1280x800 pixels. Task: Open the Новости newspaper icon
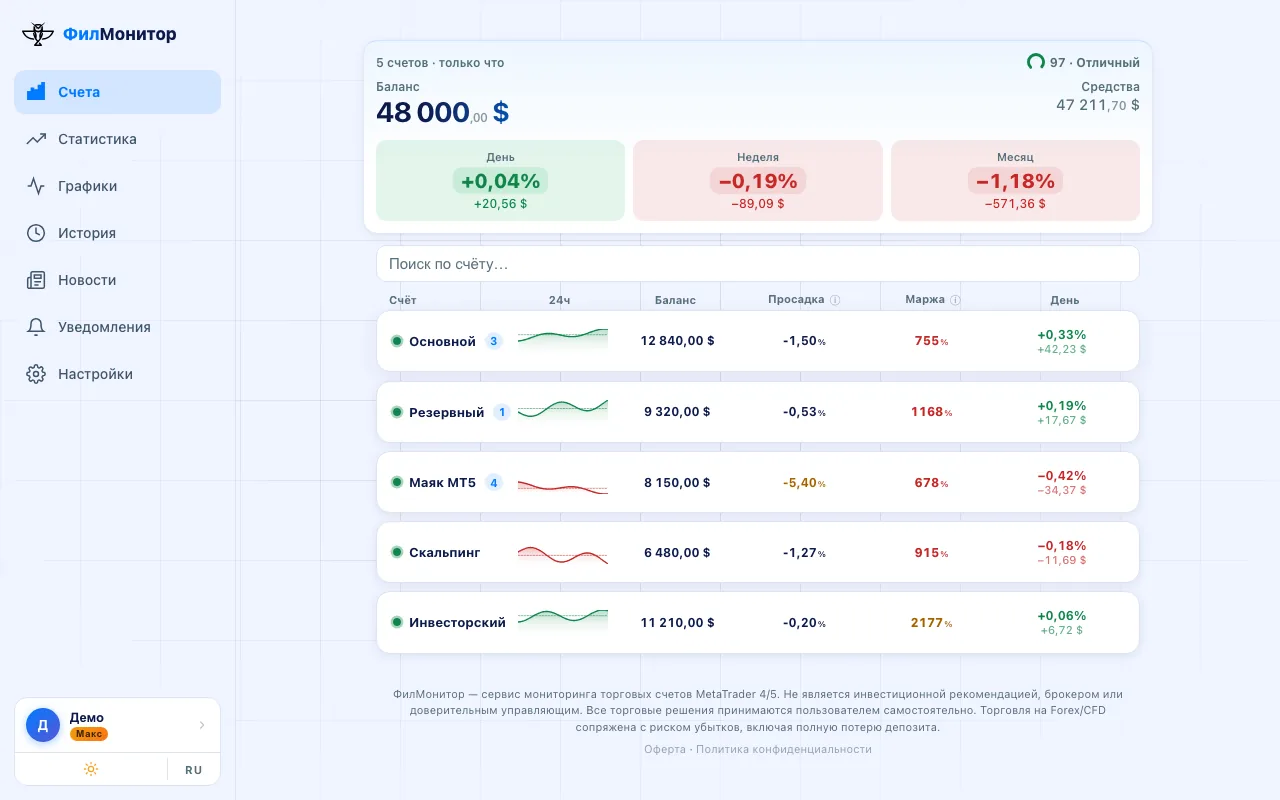click(x=36, y=280)
